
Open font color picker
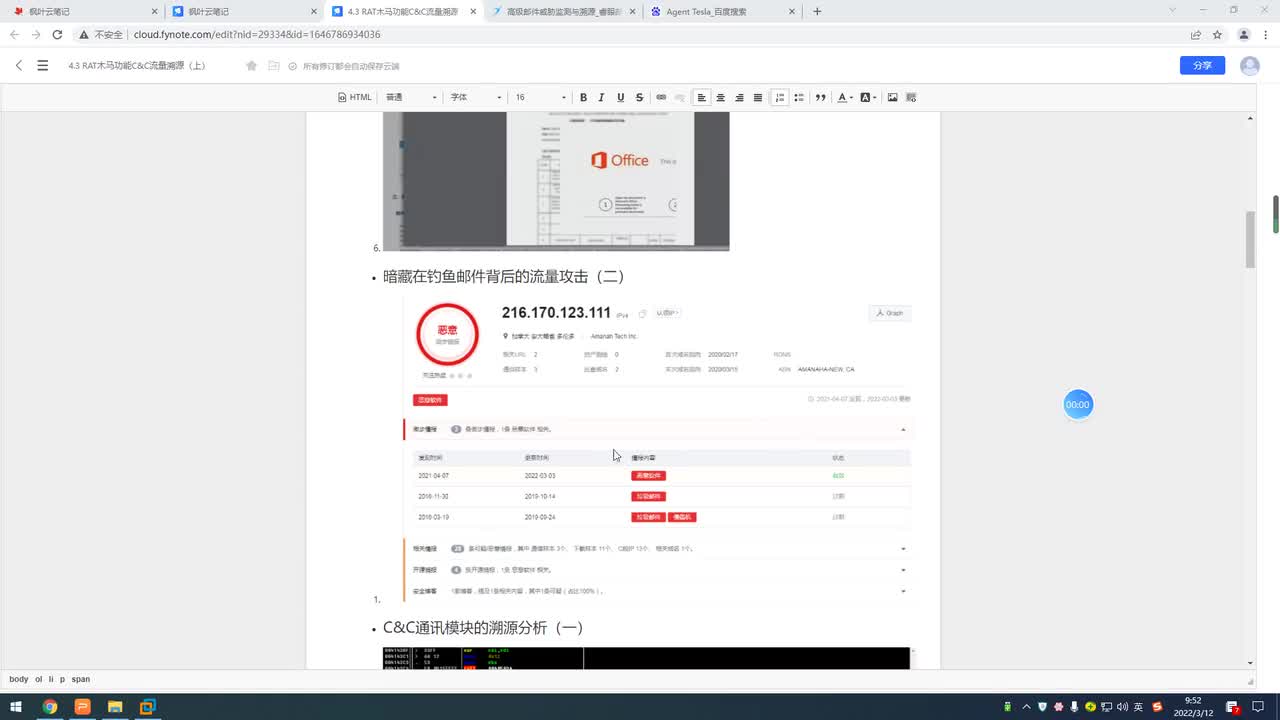click(x=845, y=97)
